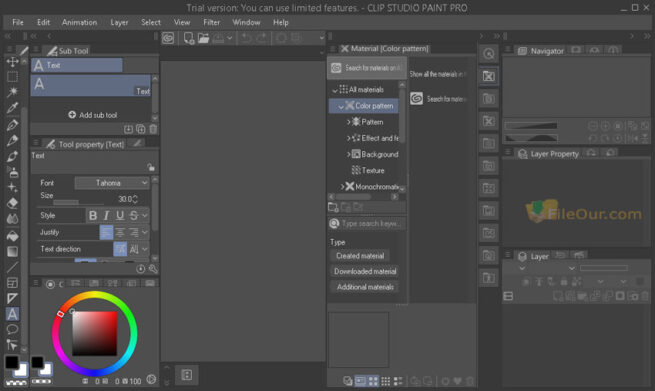
Task: Open the Animation menu
Action: click(x=79, y=23)
